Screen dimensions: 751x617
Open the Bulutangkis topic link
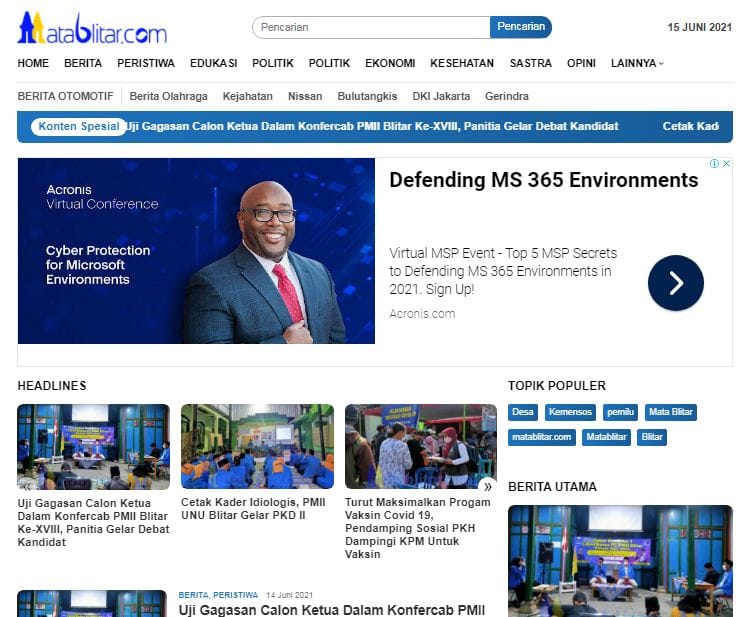tap(367, 96)
